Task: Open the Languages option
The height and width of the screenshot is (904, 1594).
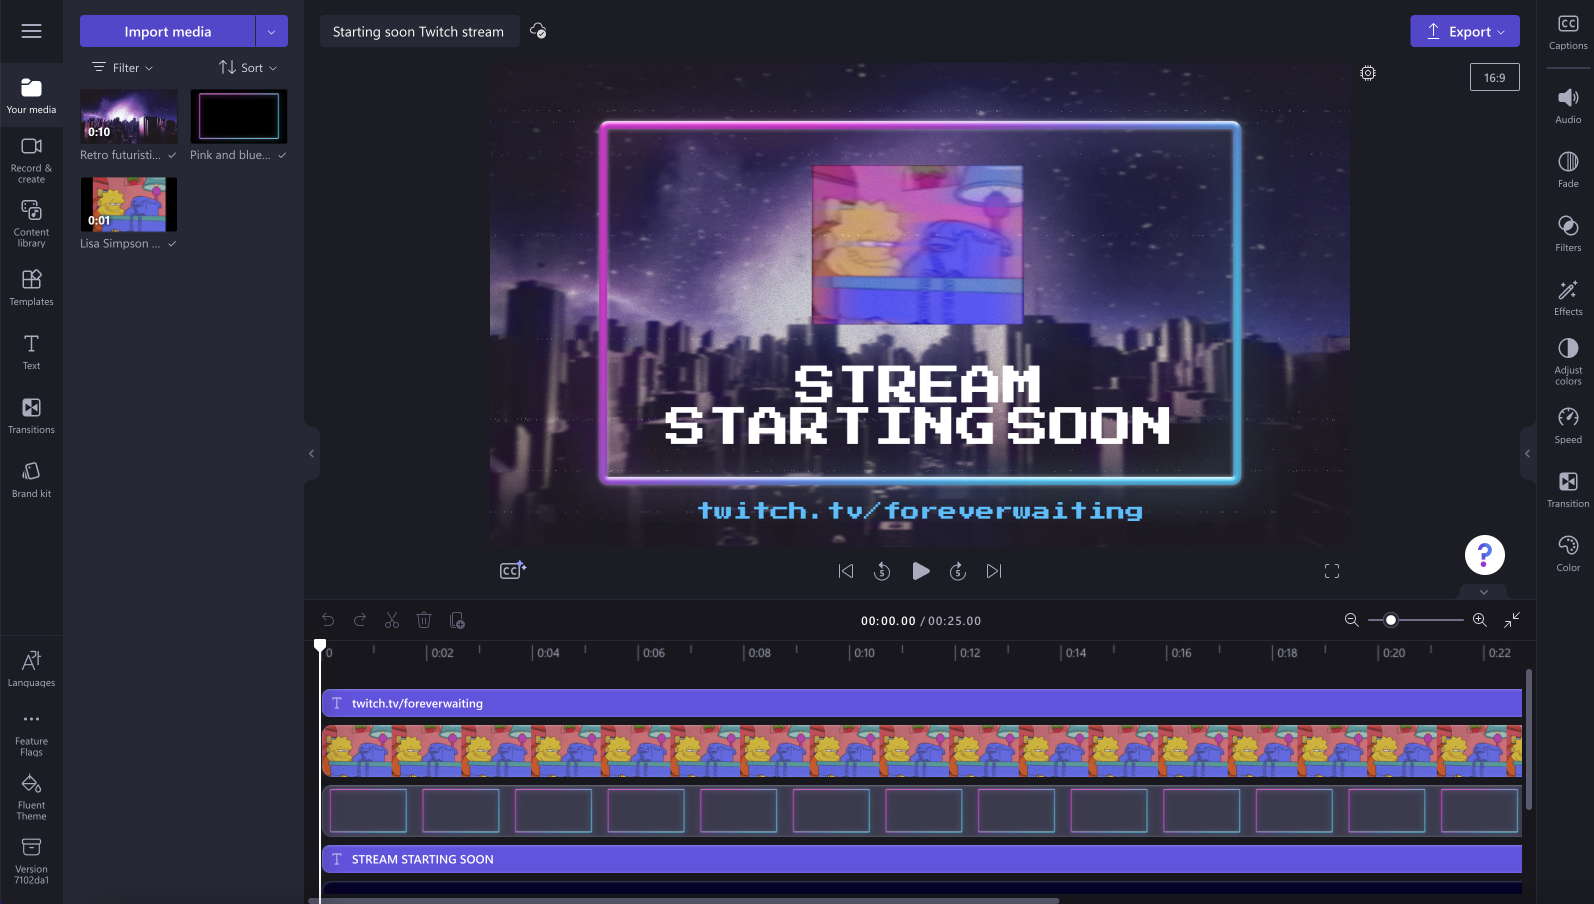Action: click(x=31, y=668)
